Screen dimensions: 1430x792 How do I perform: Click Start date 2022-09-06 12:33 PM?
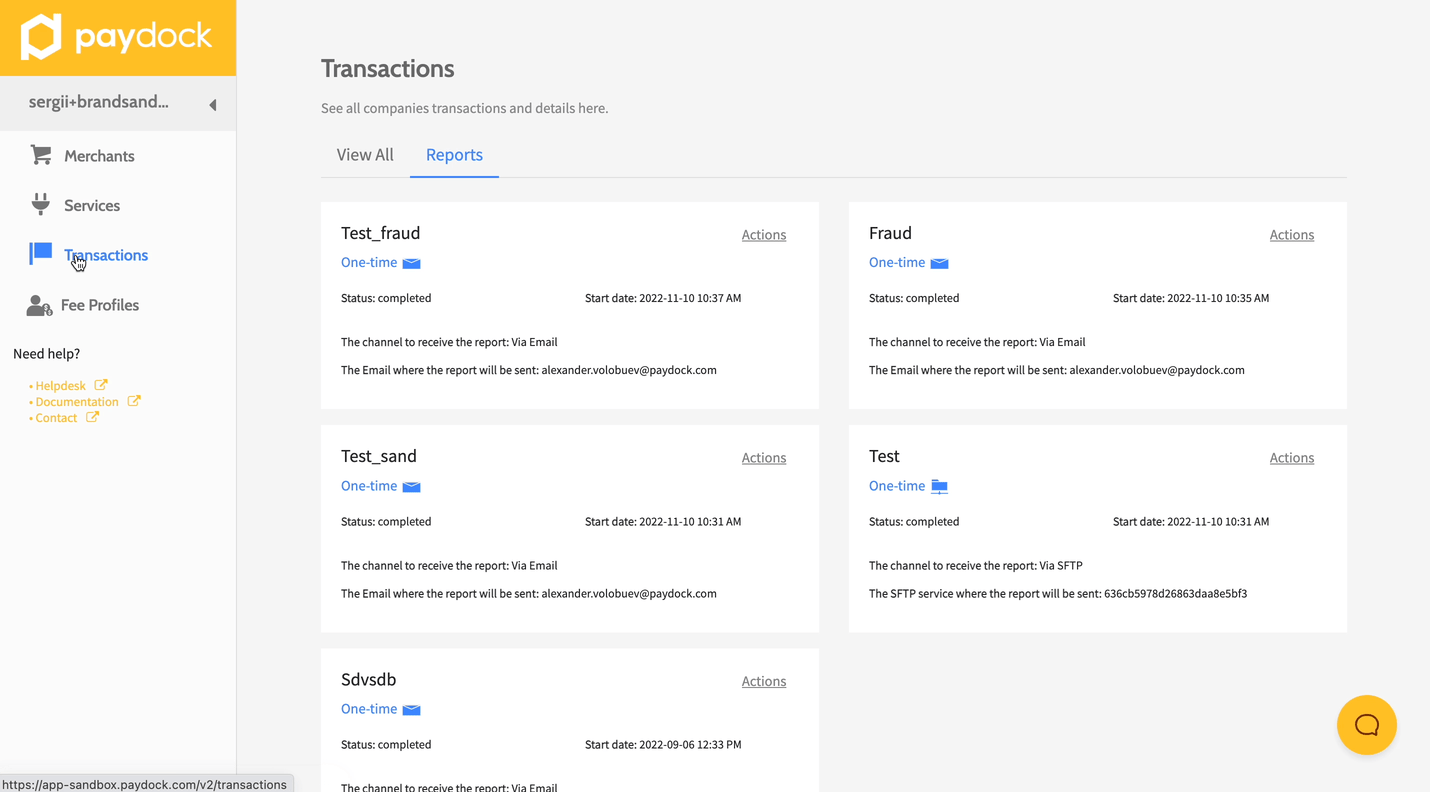(x=663, y=745)
